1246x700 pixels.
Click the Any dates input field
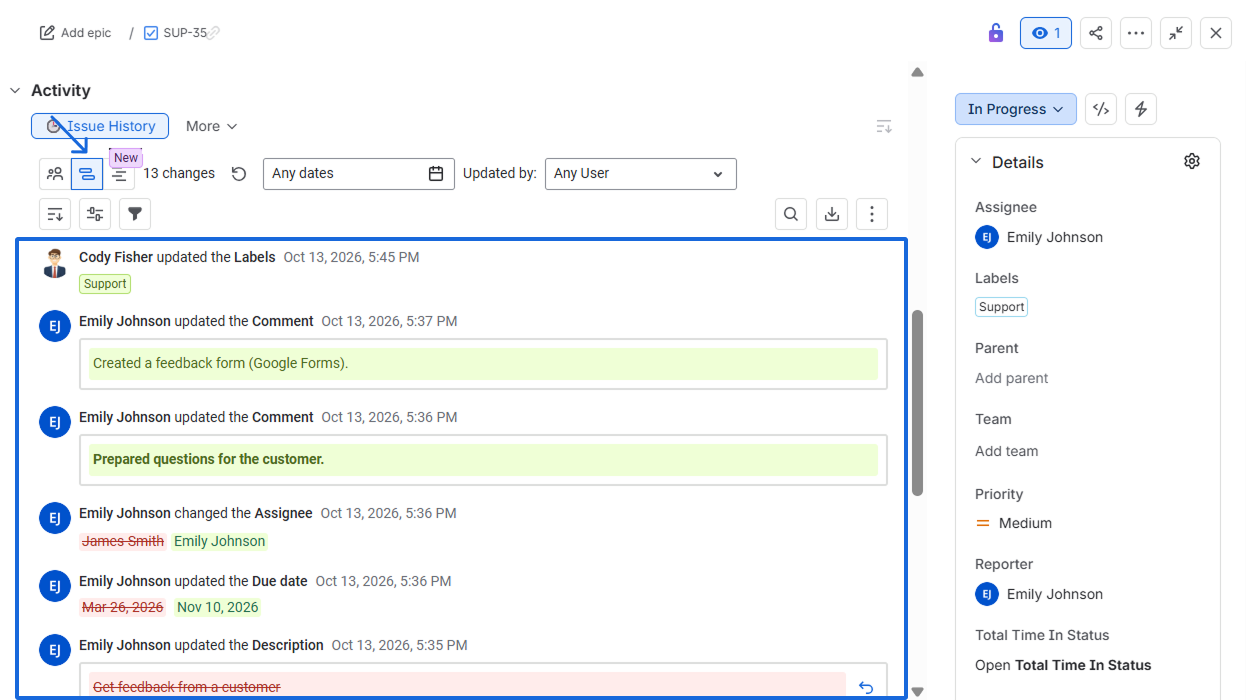coord(359,173)
